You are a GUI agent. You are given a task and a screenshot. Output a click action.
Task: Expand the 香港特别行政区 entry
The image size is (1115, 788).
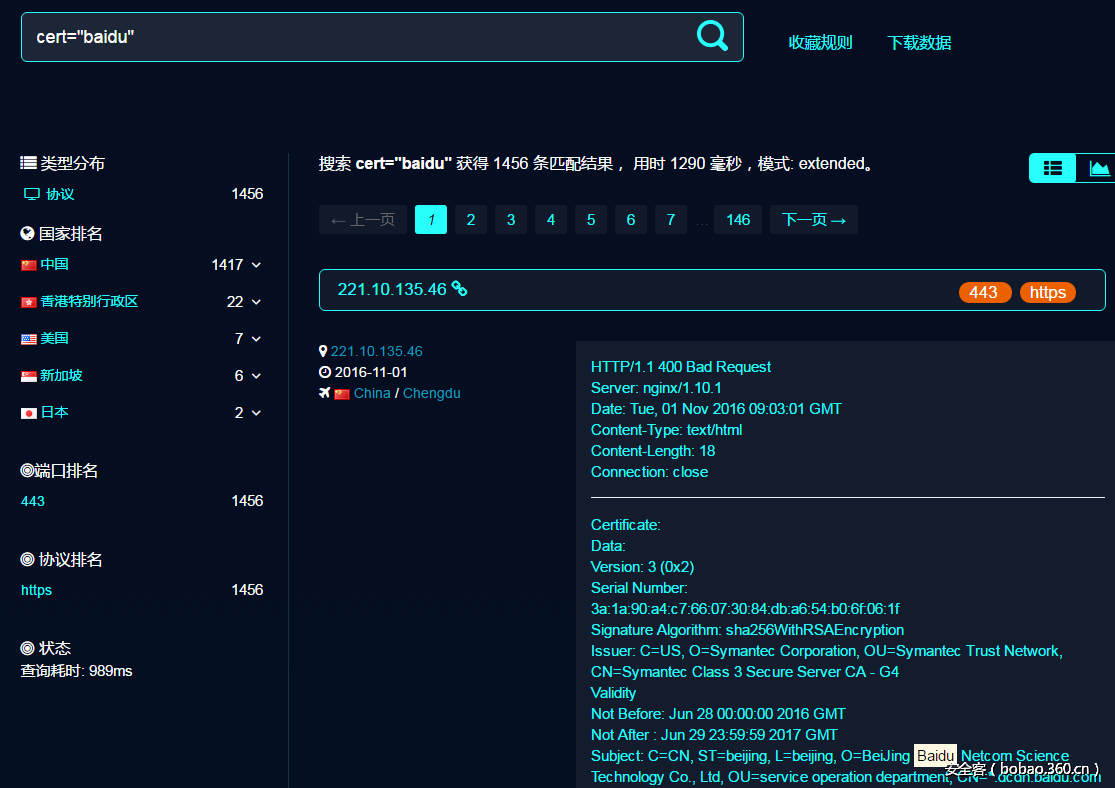(258, 301)
